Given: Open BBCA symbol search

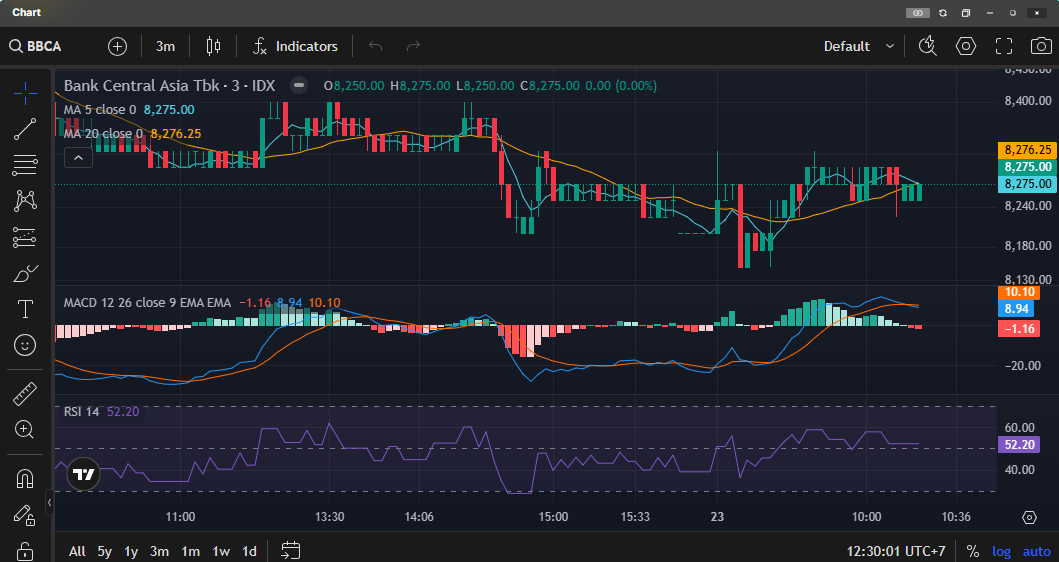Looking at the screenshot, I should (x=35, y=46).
